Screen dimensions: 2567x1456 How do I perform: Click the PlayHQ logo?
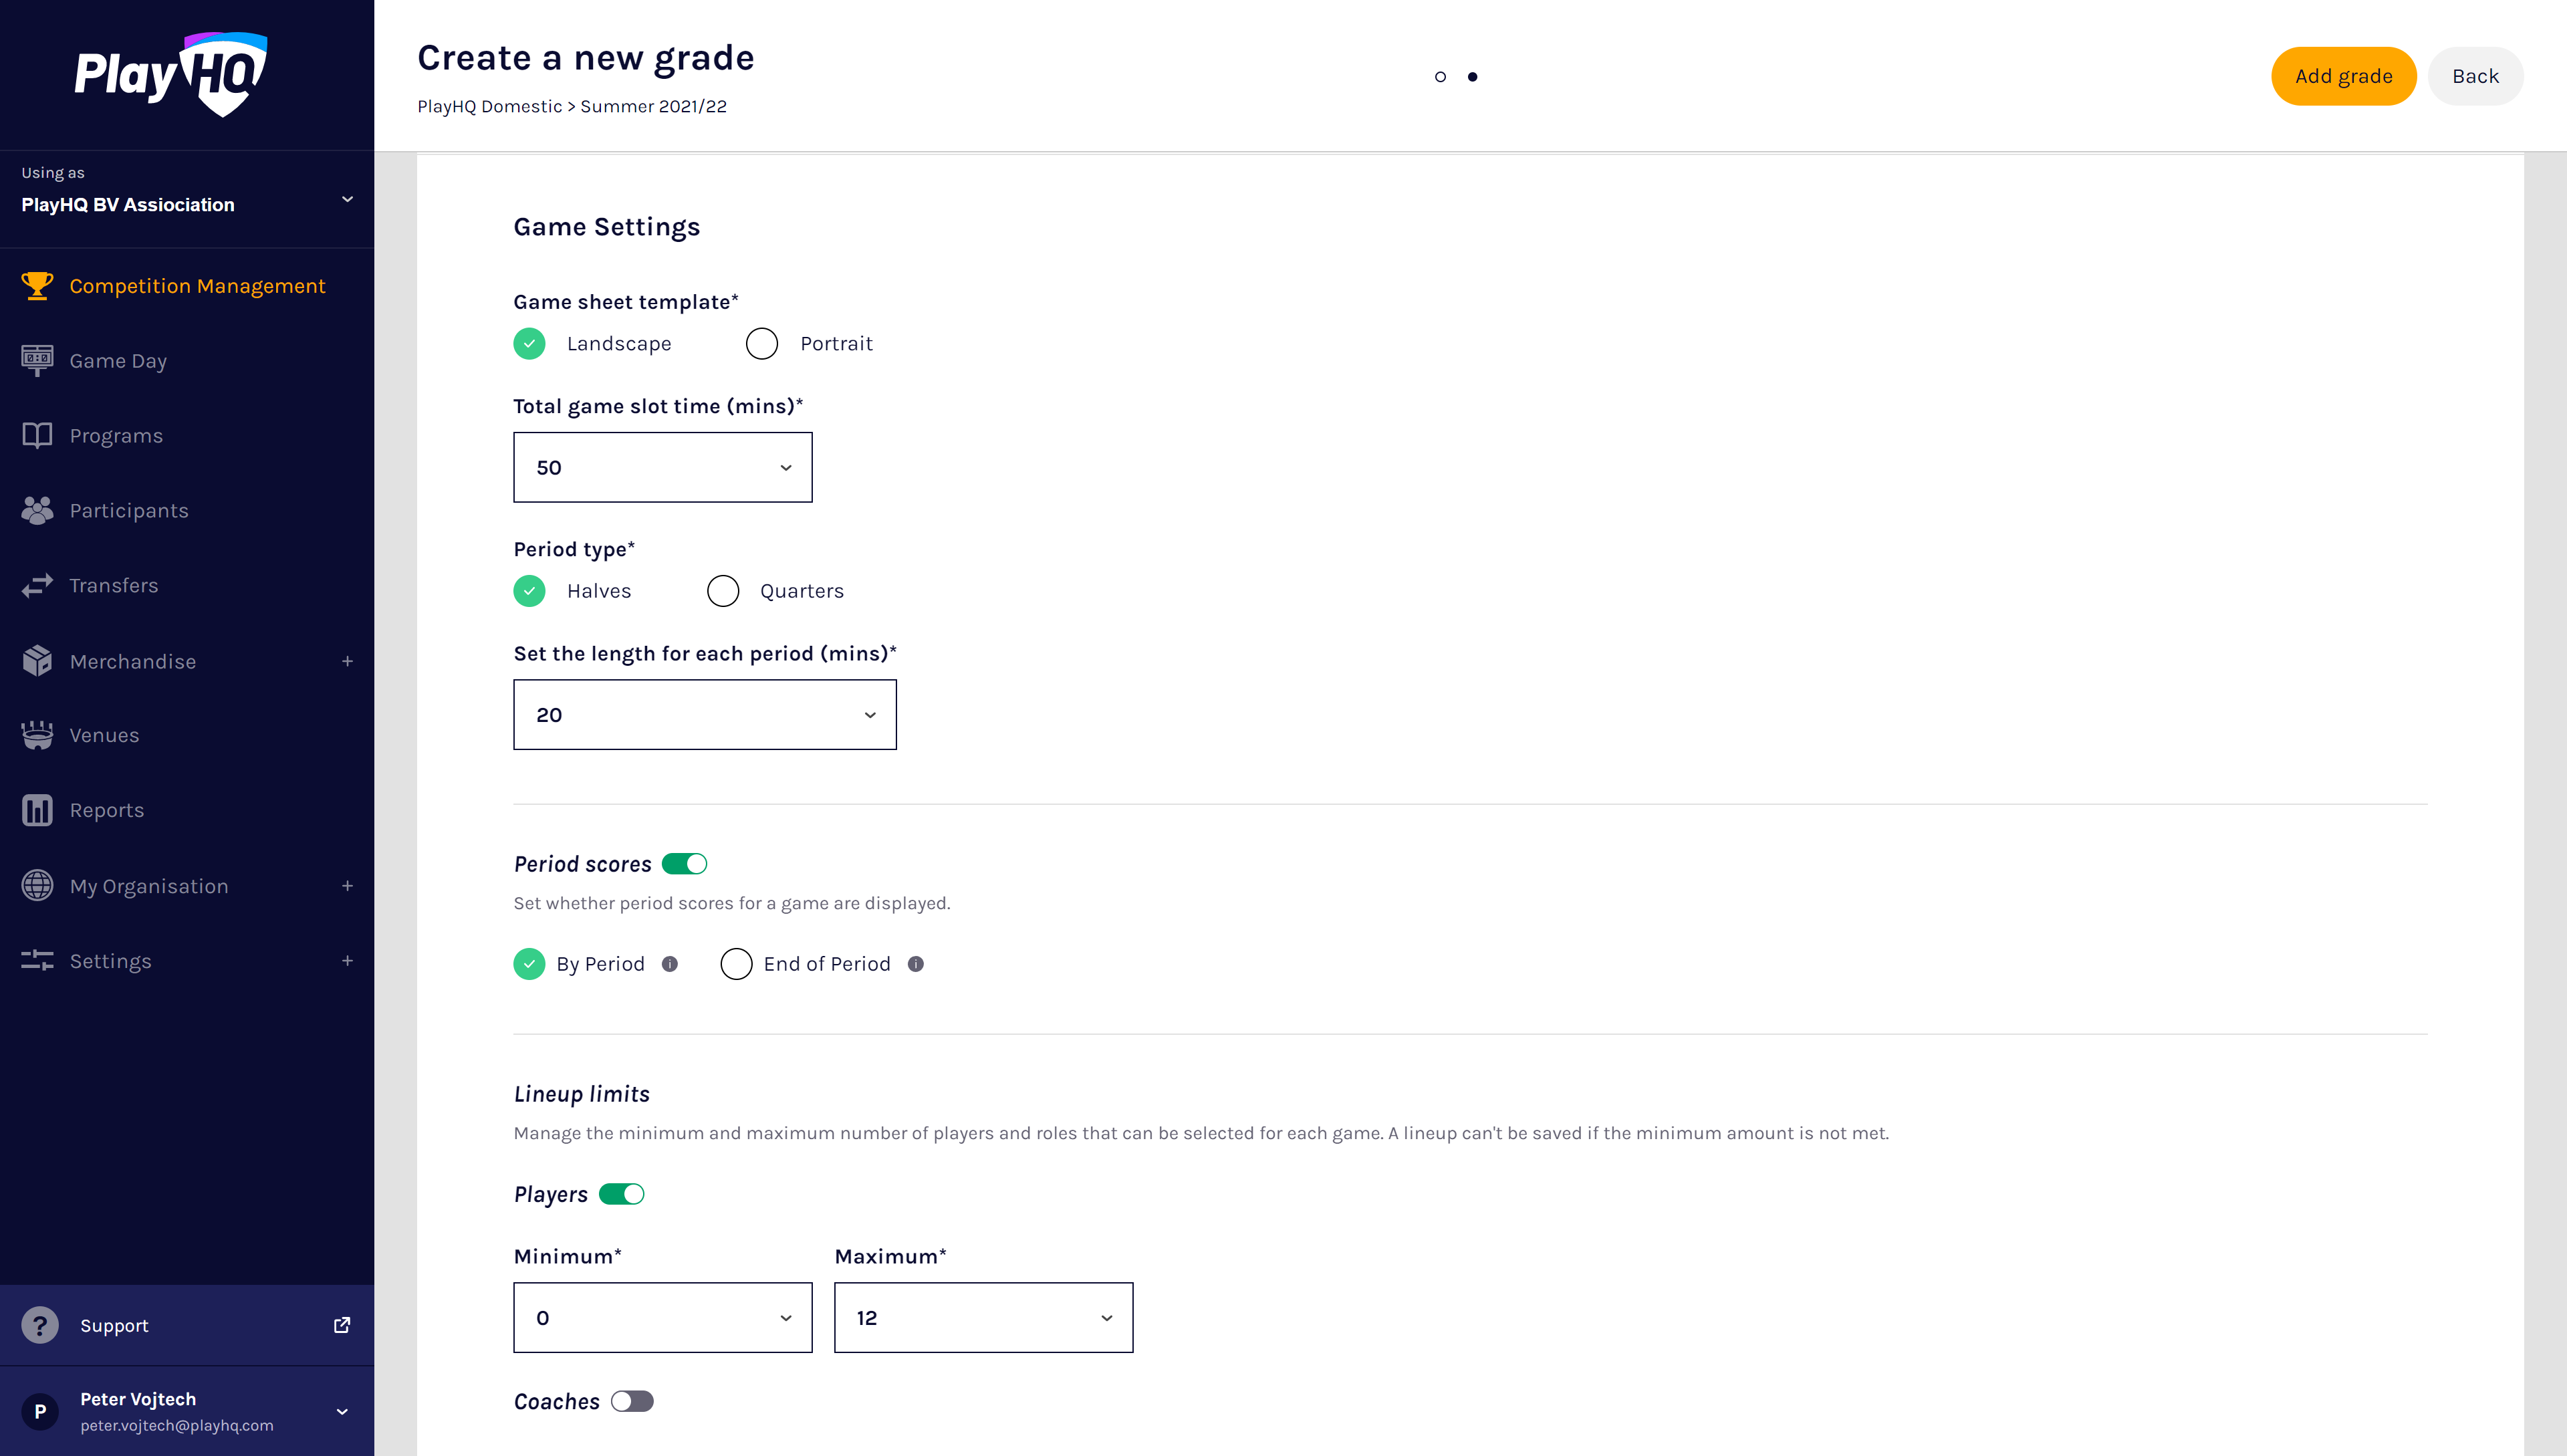tap(171, 74)
